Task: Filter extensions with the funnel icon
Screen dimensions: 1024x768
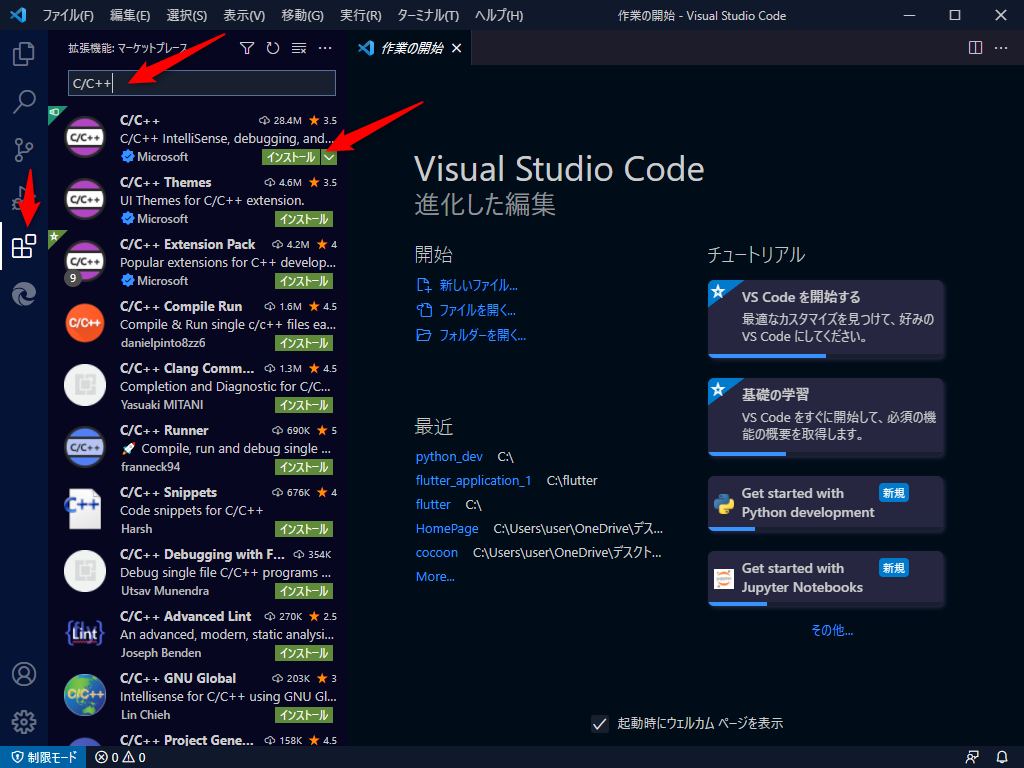Action: (x=247, y=48)
